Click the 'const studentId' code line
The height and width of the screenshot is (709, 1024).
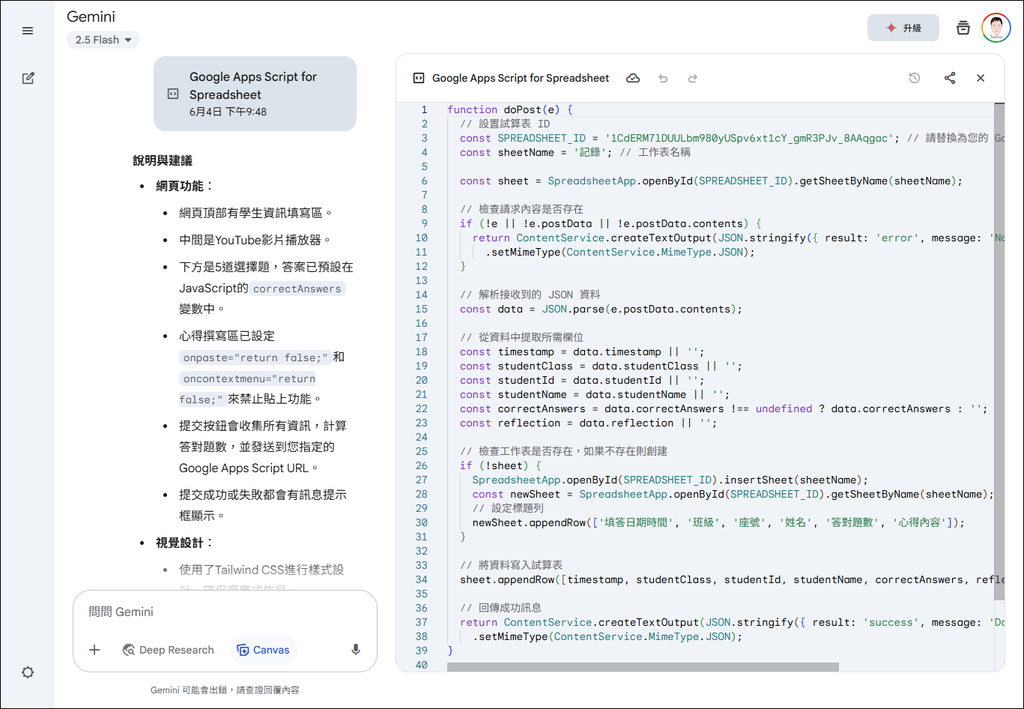point(582,381)
